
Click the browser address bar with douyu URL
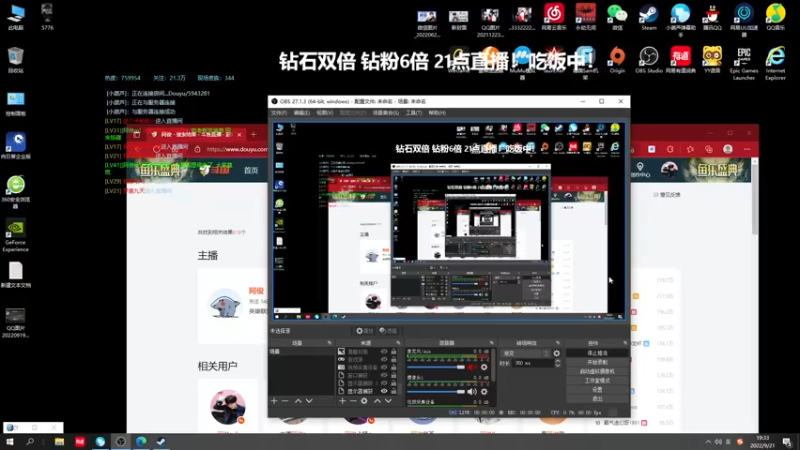[236, 149]
